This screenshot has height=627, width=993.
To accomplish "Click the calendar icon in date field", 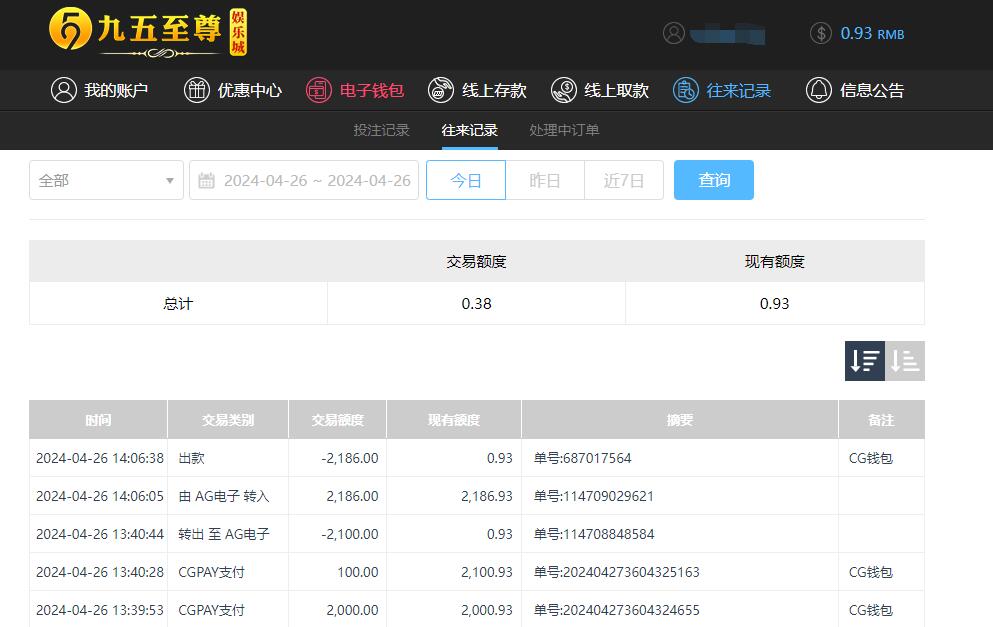I will pyautogui.click(x=207, y=180).
